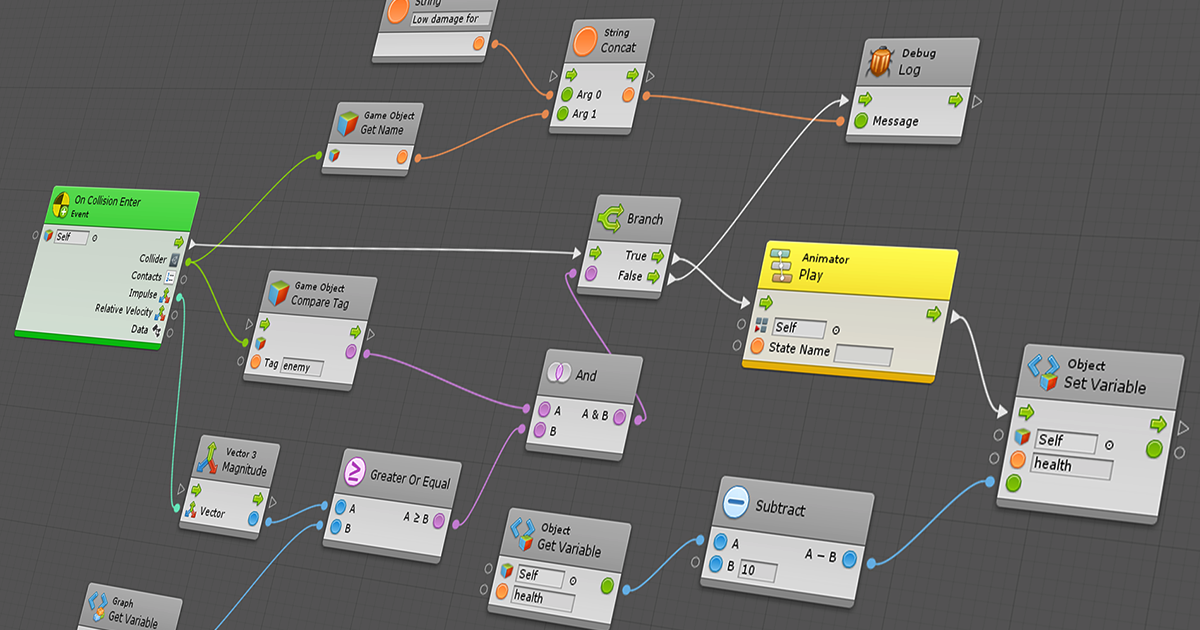1200x630 pixels.
Task: Click the Compare Tag purple output port
Action: (351, 351)
